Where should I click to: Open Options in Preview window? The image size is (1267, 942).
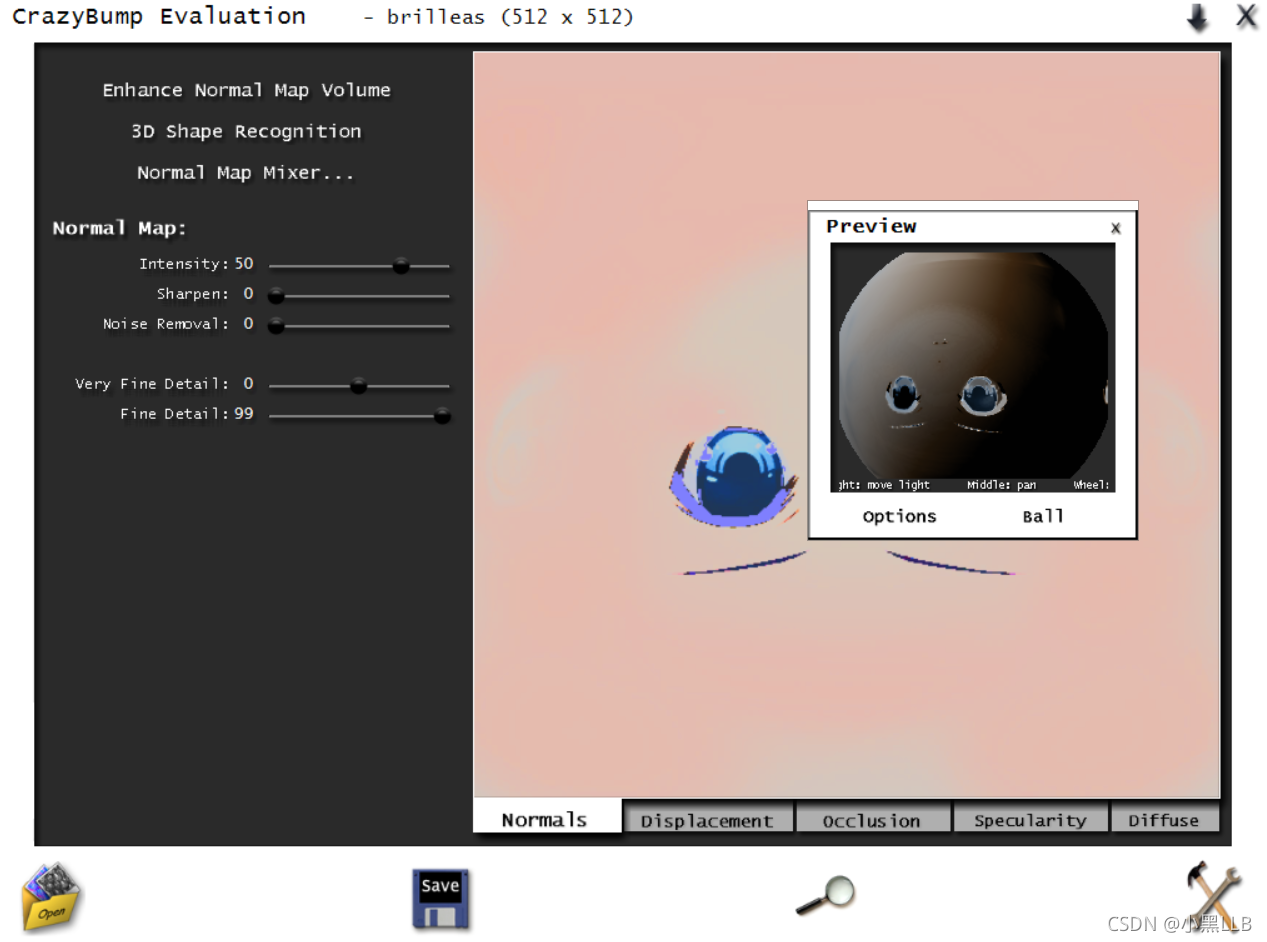pos(900,516)
